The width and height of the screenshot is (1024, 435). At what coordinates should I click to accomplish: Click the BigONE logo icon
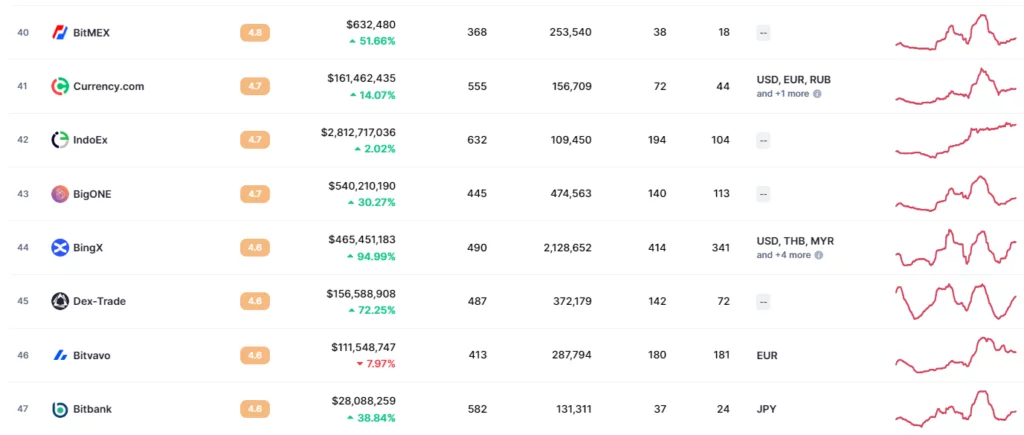point(60,194)
